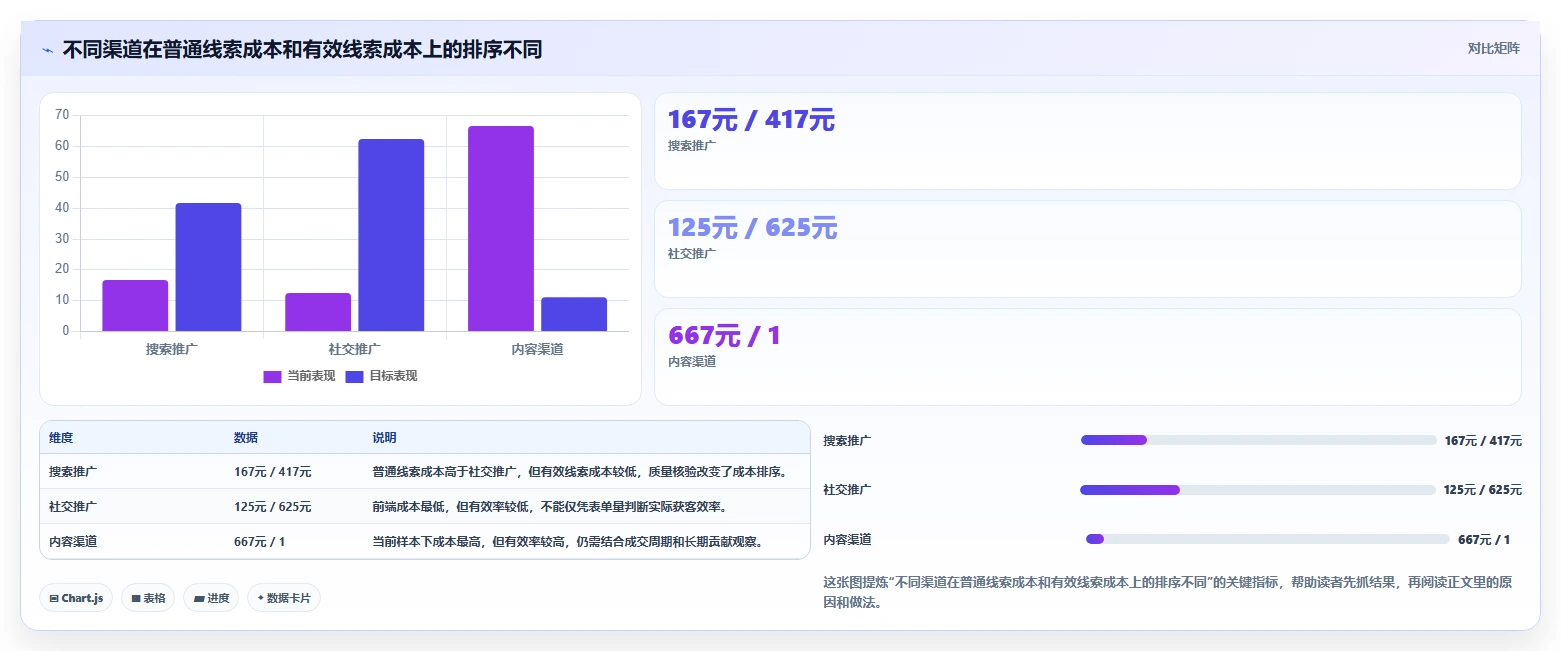
Task: Click the 社交推广 label beside its progress bar
Action: point(847,490)
